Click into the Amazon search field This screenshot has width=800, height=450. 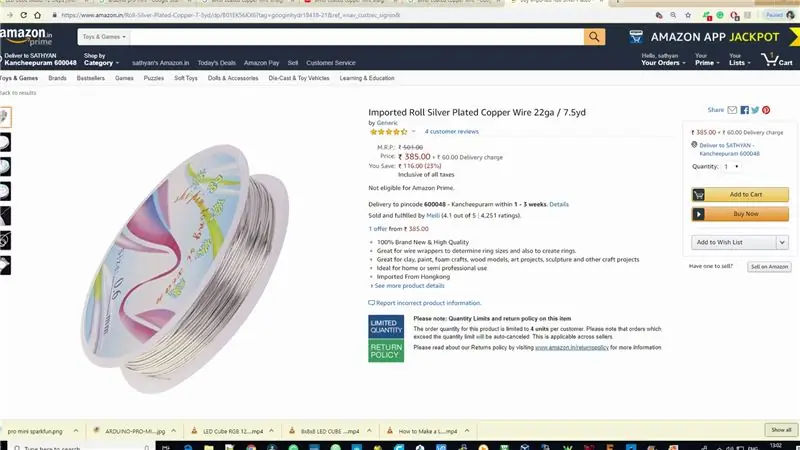[357, 37]
